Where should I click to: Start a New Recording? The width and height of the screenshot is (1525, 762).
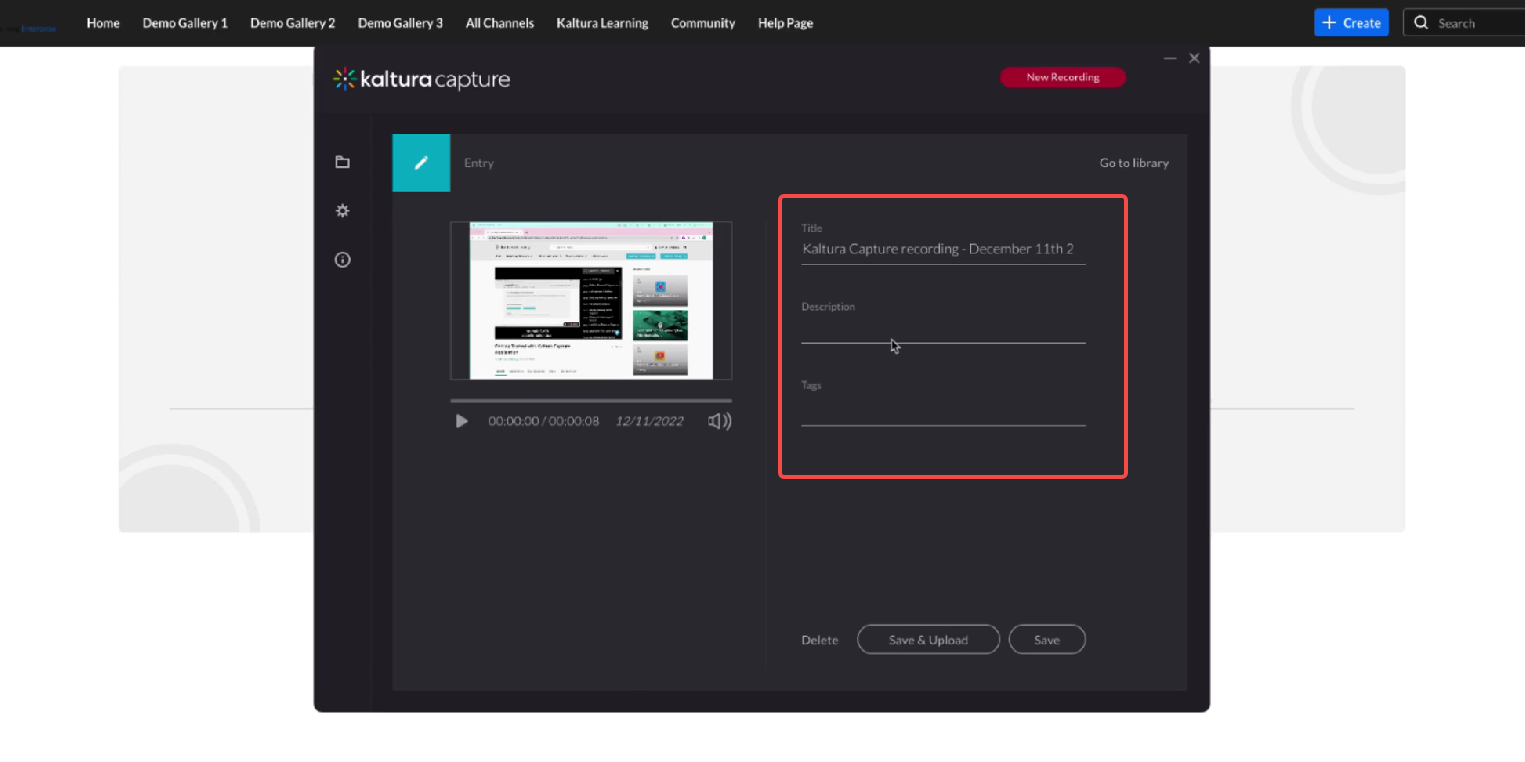coord(1063,77)
